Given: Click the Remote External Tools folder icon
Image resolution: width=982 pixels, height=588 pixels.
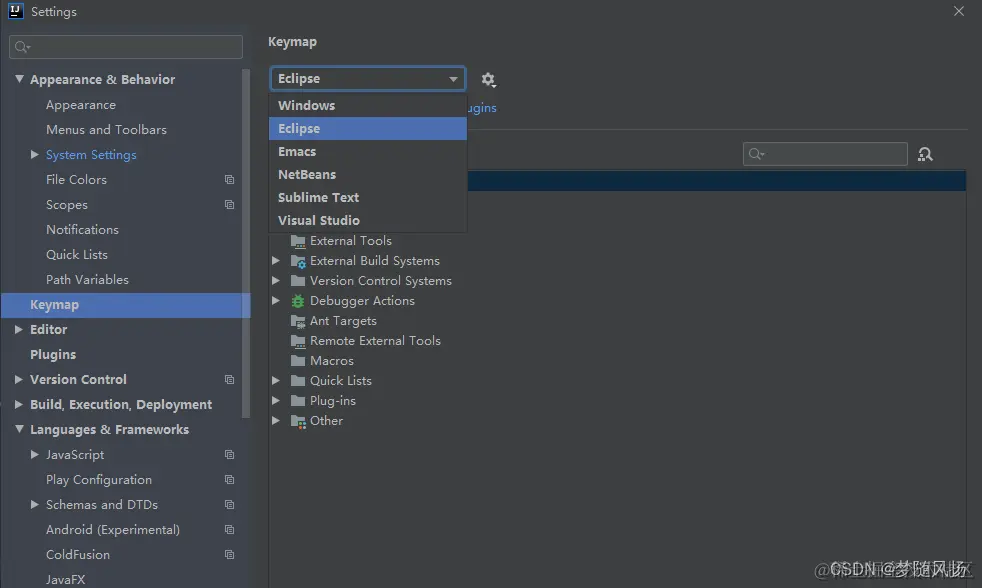Looking at the screenshot, I should [298, 341].
